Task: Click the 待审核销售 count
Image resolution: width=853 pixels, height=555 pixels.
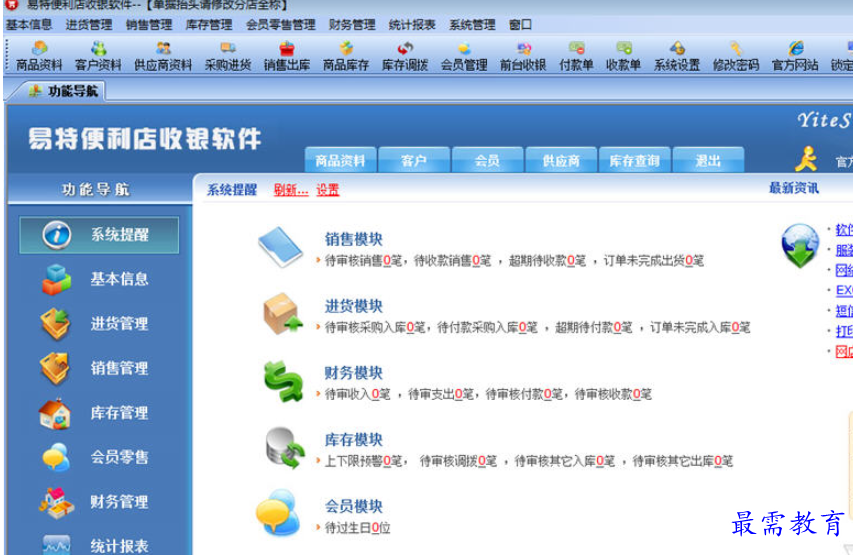Action: (x=387, y=261)
